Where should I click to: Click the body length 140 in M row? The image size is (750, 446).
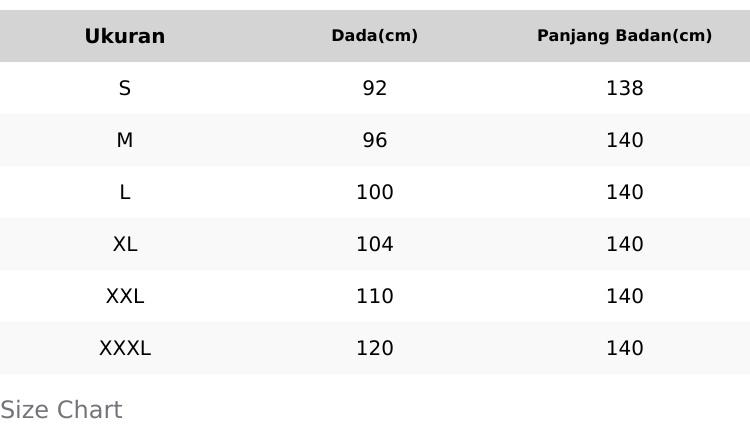[x=624, y=140]
